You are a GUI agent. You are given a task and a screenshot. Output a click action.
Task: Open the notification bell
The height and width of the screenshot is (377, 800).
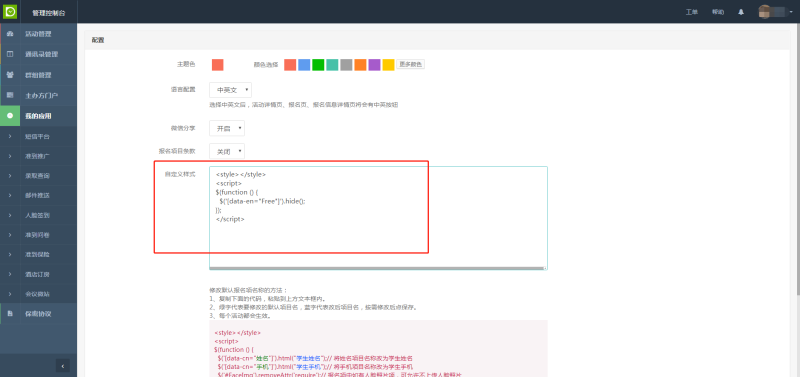(741, 12)
